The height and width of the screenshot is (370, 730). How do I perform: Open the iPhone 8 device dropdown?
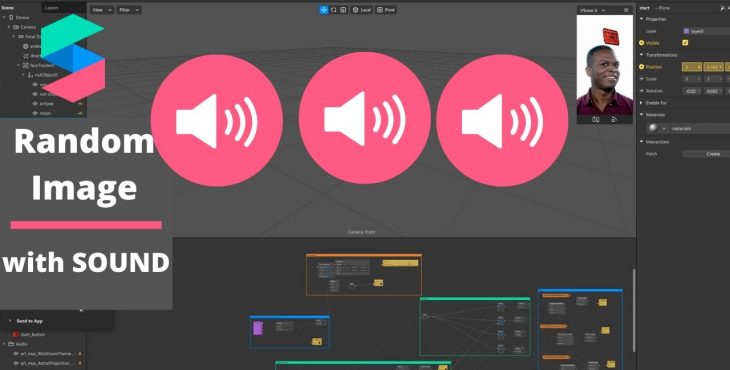coord(593,10)
